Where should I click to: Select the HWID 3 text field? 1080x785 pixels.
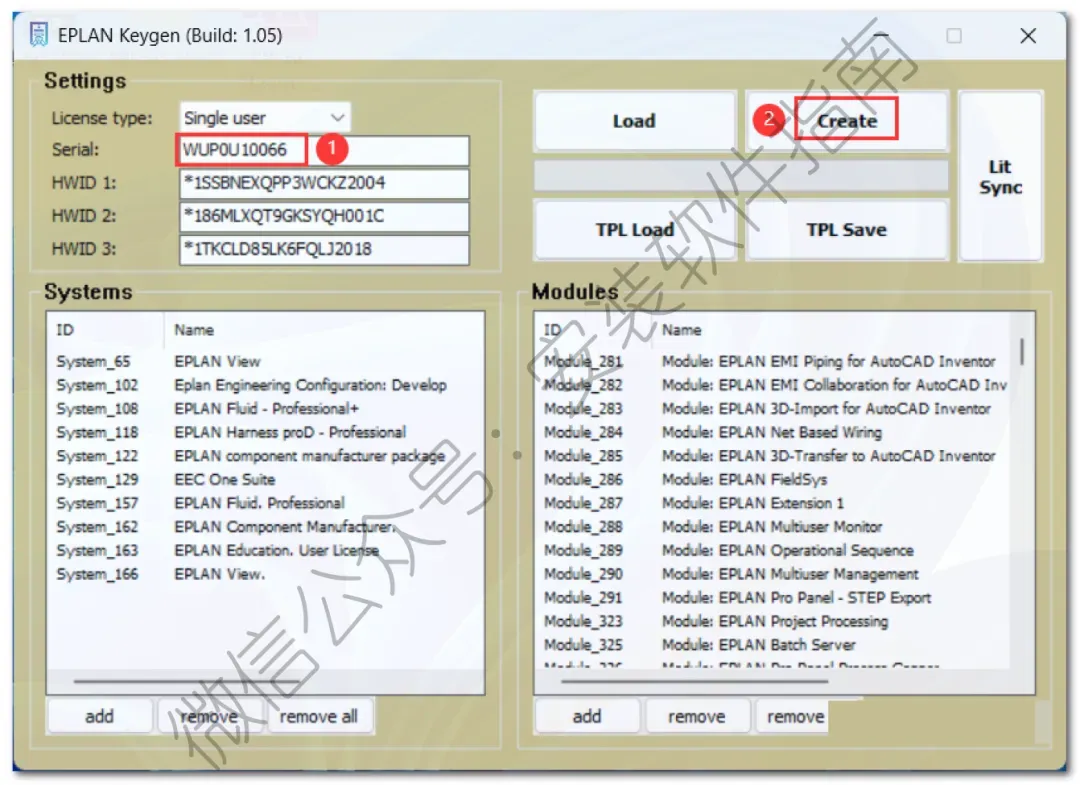(324, 249)
